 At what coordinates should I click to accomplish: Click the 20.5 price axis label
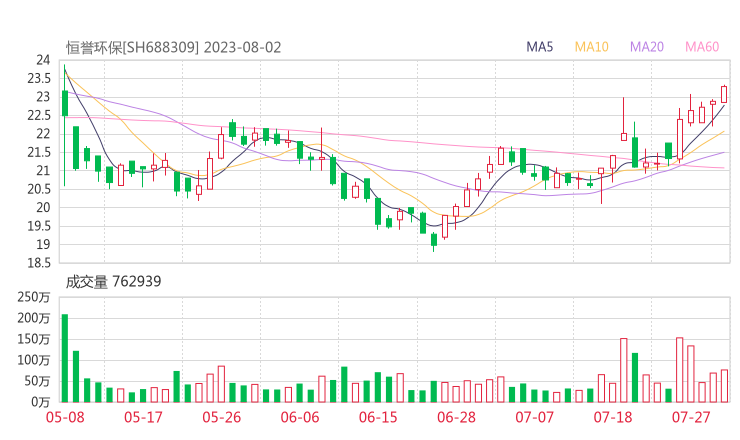click(39, 189)
